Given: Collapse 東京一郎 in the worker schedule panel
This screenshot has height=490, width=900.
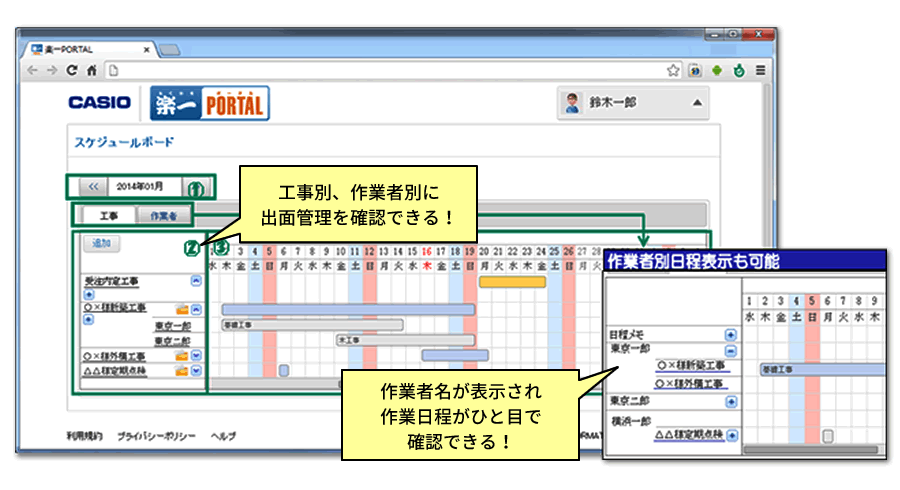Looking at the screenshot, I should pos(731,351).
